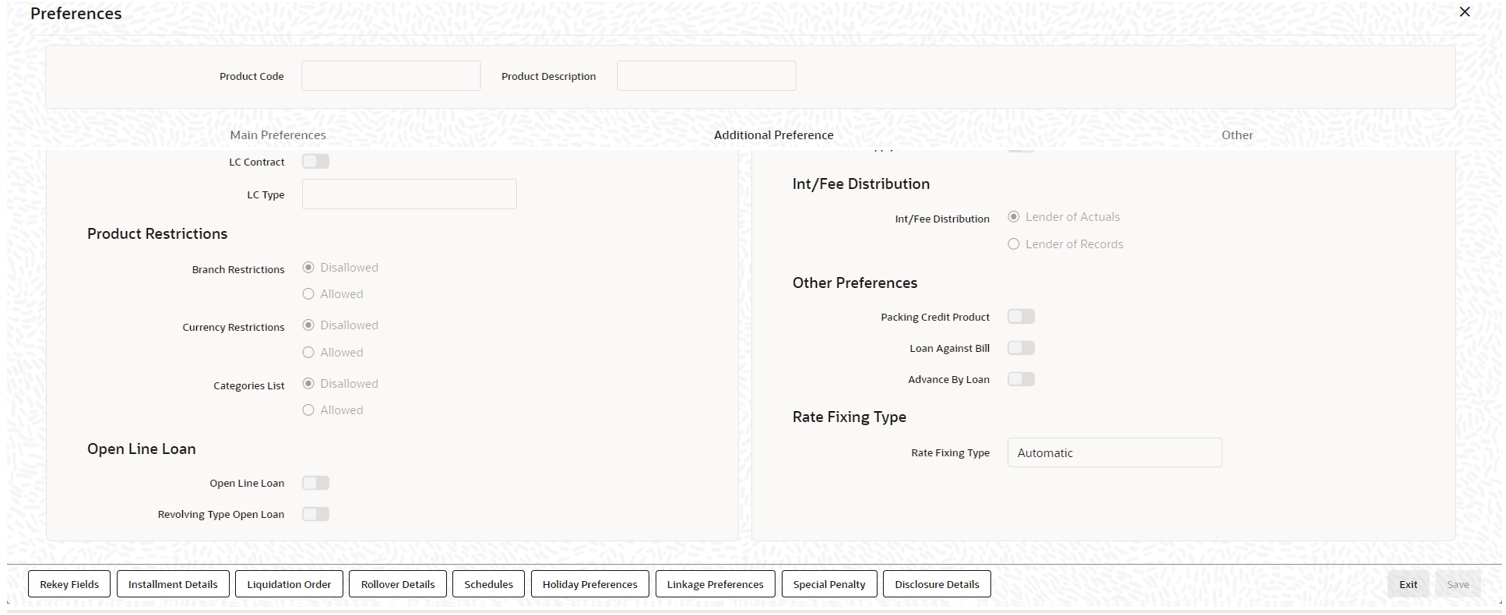Enable the Open Line Loan toggle
This screenshot has width=1506, height=615.
click(x=316, y=483)
